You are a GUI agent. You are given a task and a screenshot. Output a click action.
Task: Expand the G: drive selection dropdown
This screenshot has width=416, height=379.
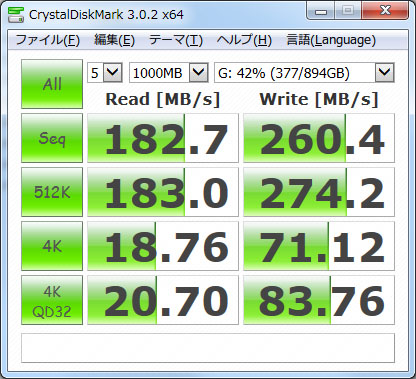click(x=385, y=72)
